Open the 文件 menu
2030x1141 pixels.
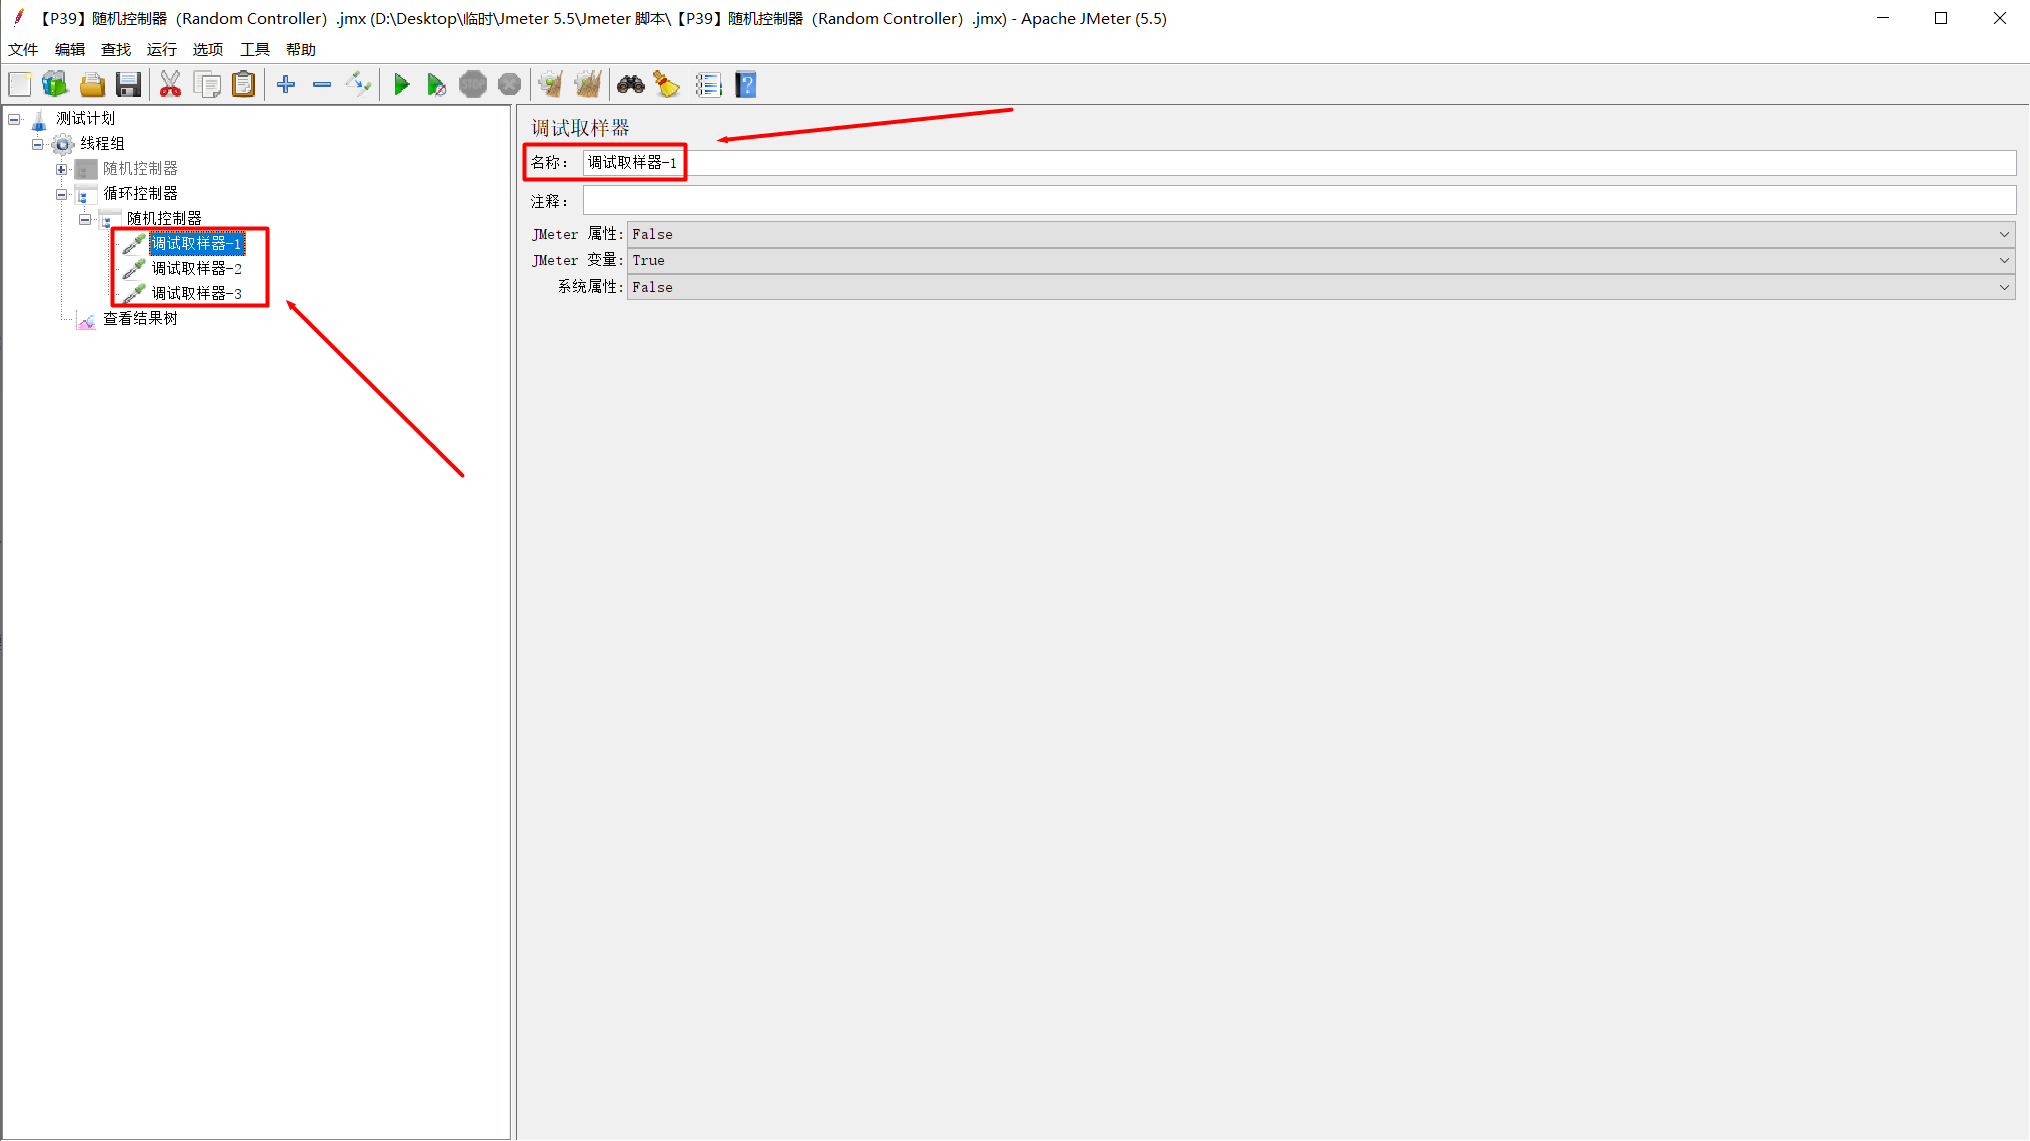tap(23, 49)
